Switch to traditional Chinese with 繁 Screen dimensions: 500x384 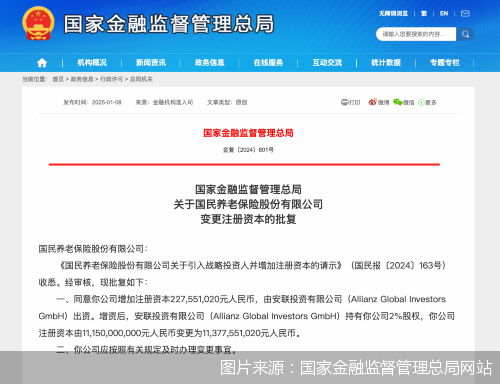pos(424,13)
